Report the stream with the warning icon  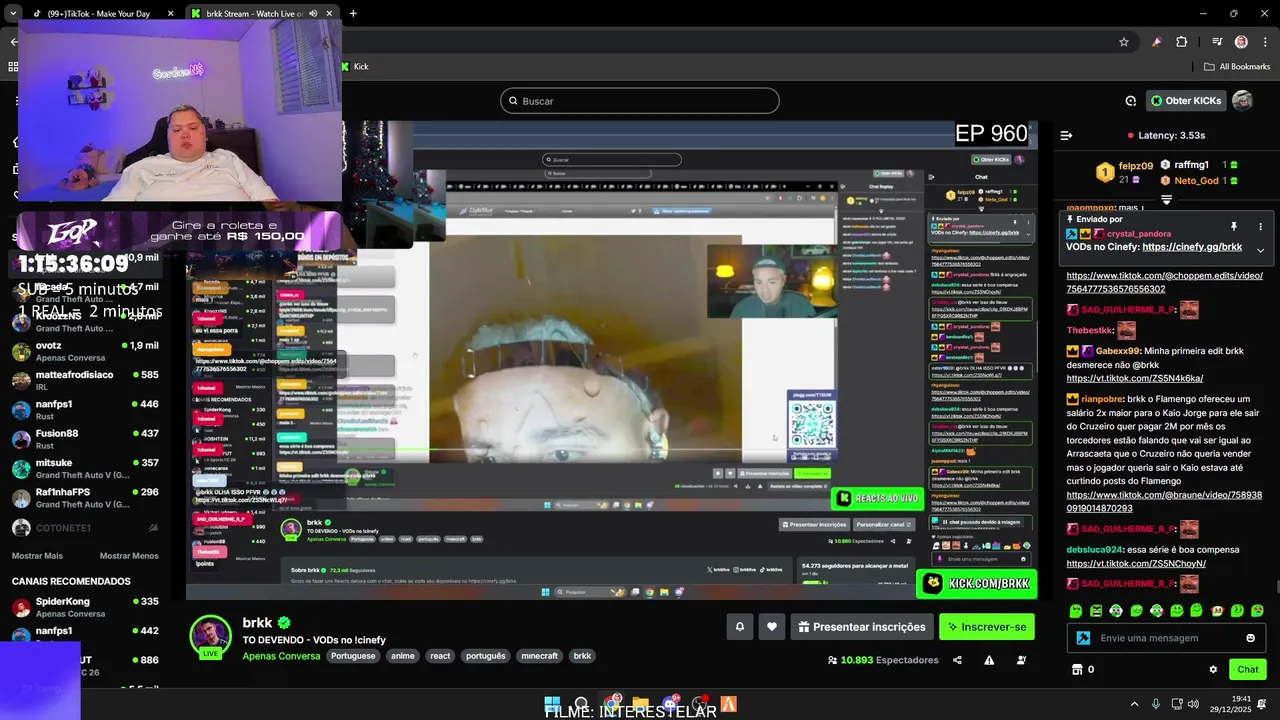[x=989, y=660]
